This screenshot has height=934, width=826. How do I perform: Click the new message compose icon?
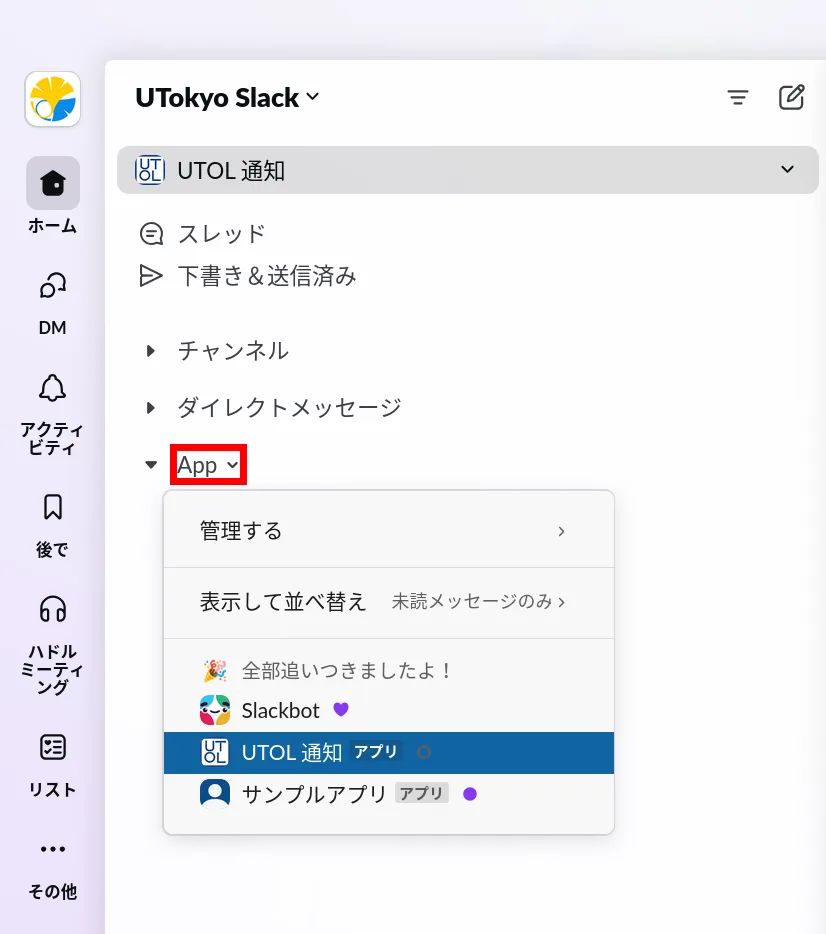(791, 97)
